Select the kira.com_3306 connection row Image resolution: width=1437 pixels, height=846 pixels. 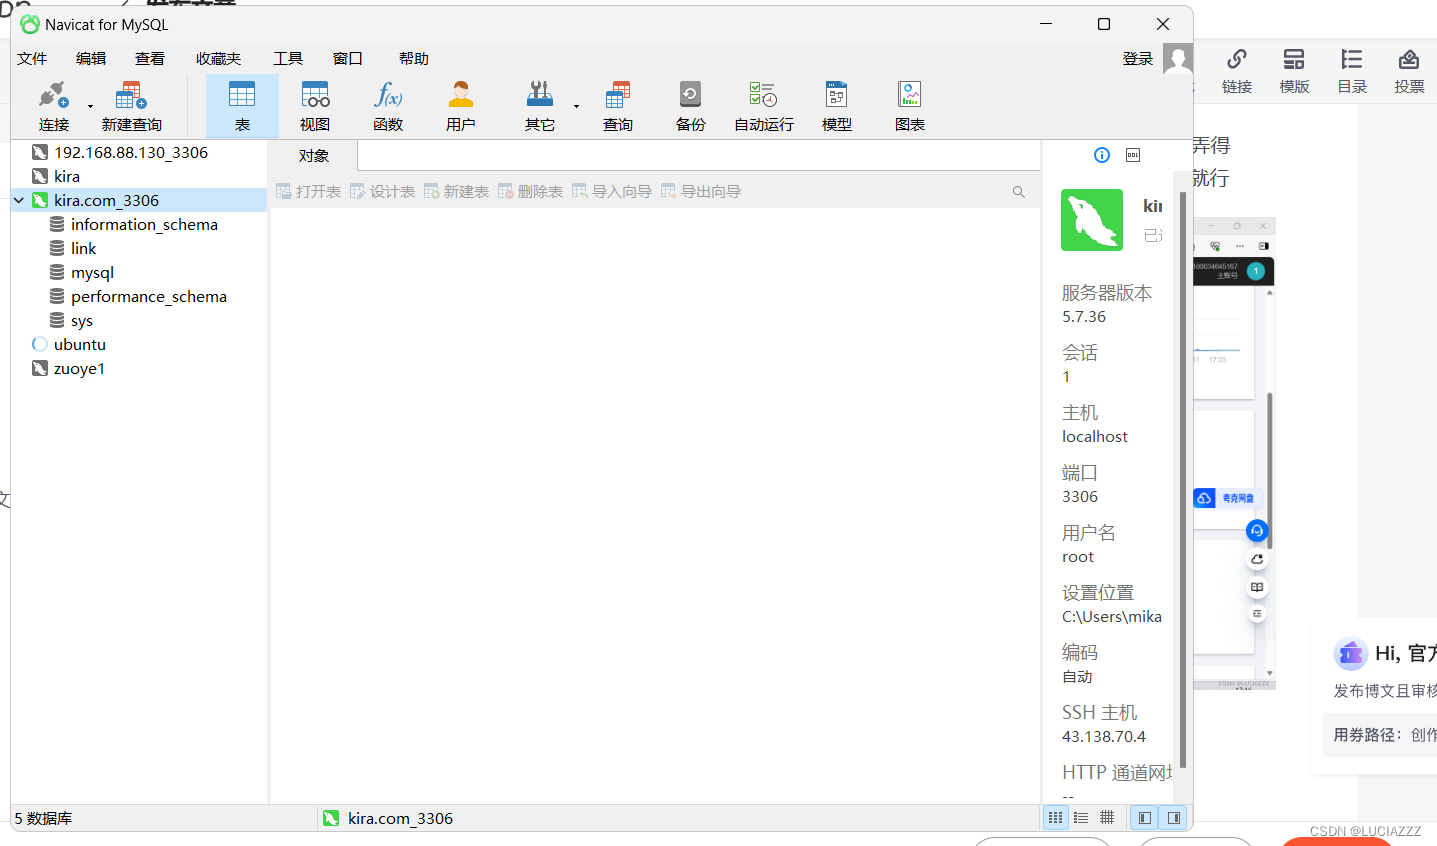pos(139,200)
